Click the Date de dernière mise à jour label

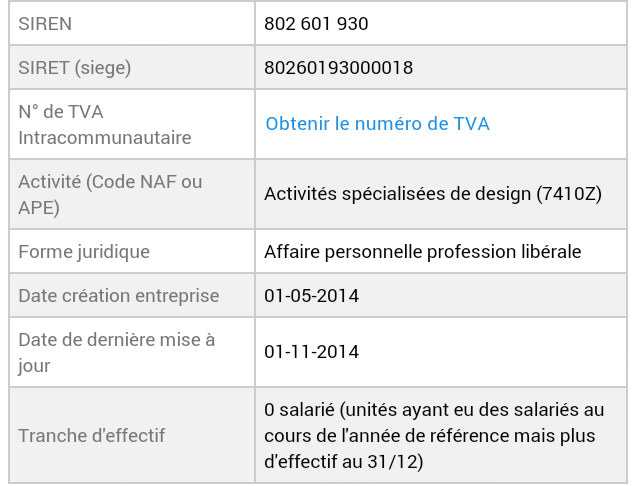coord(116,353)
